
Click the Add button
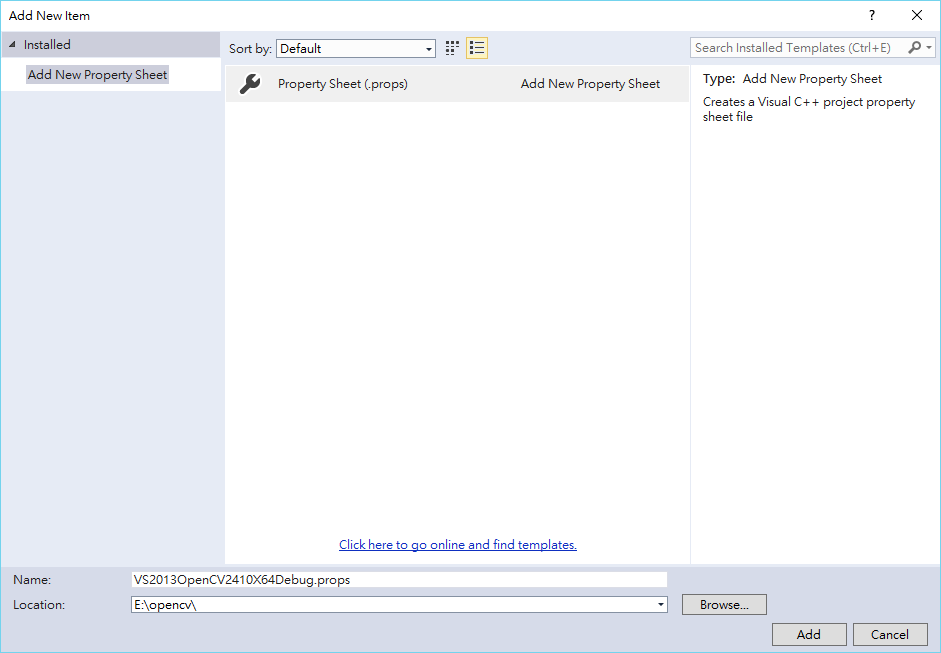[x=809, y=634]
